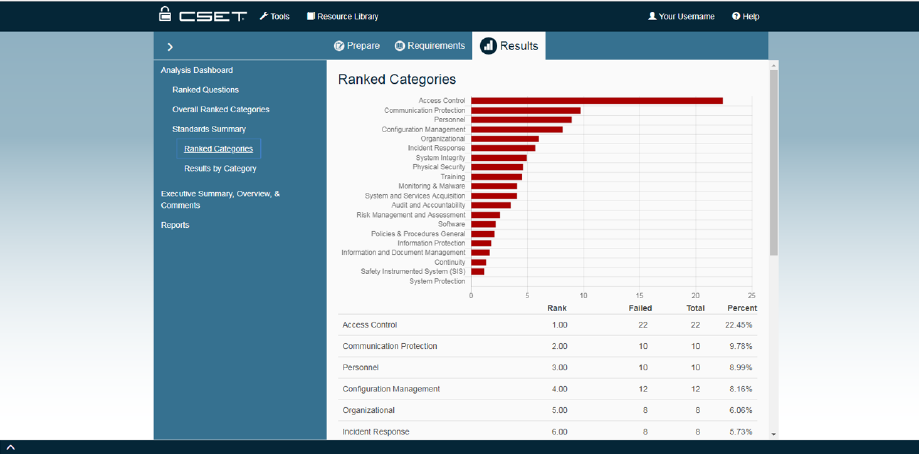Click the Total column header

coord(696,308)
